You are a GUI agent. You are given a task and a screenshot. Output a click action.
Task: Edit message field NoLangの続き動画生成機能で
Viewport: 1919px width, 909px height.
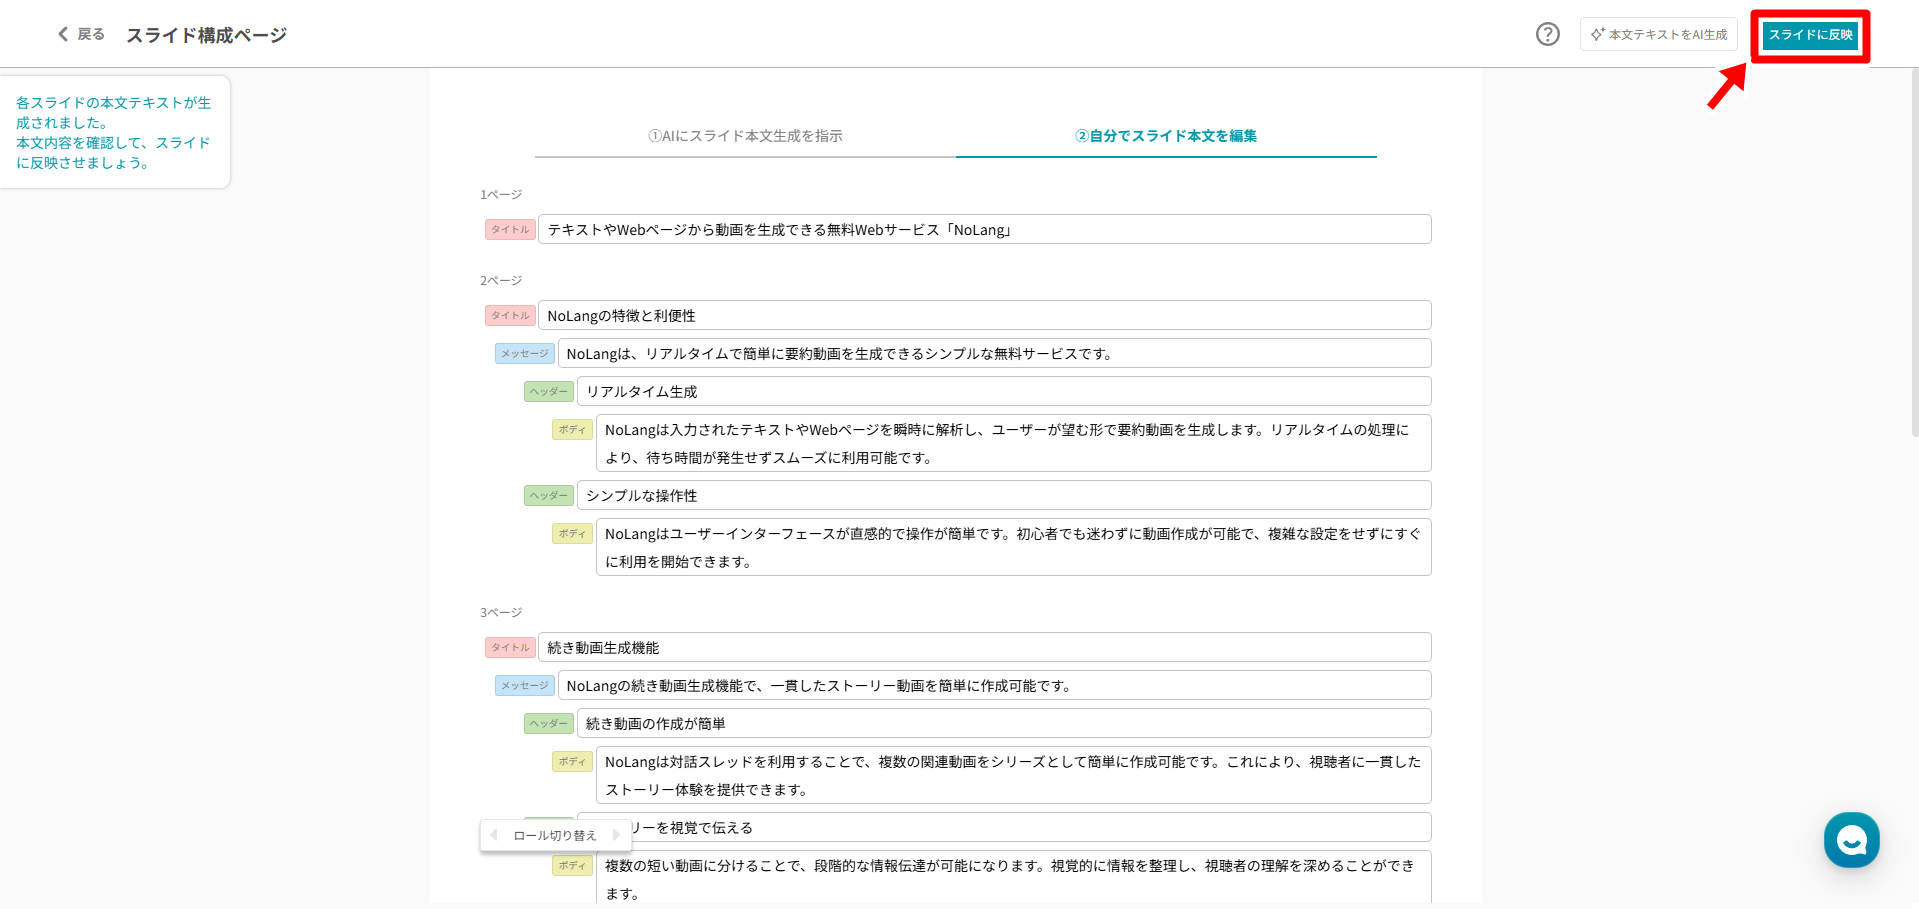pyautogui.click(x=995, y=685)
